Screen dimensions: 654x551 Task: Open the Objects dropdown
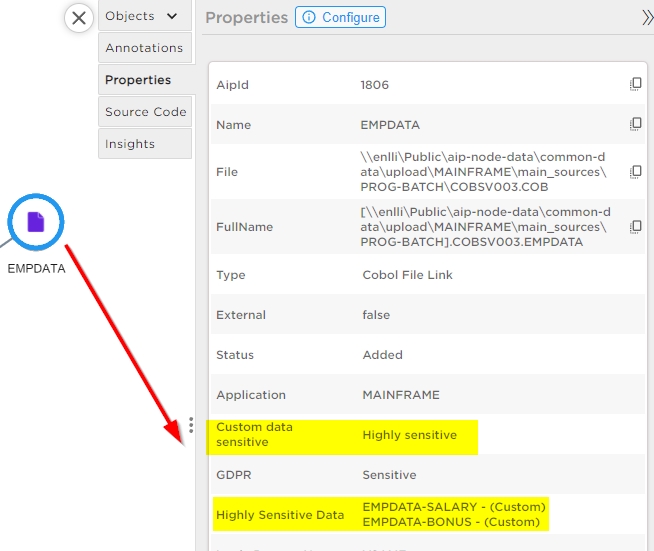[144, 16]
